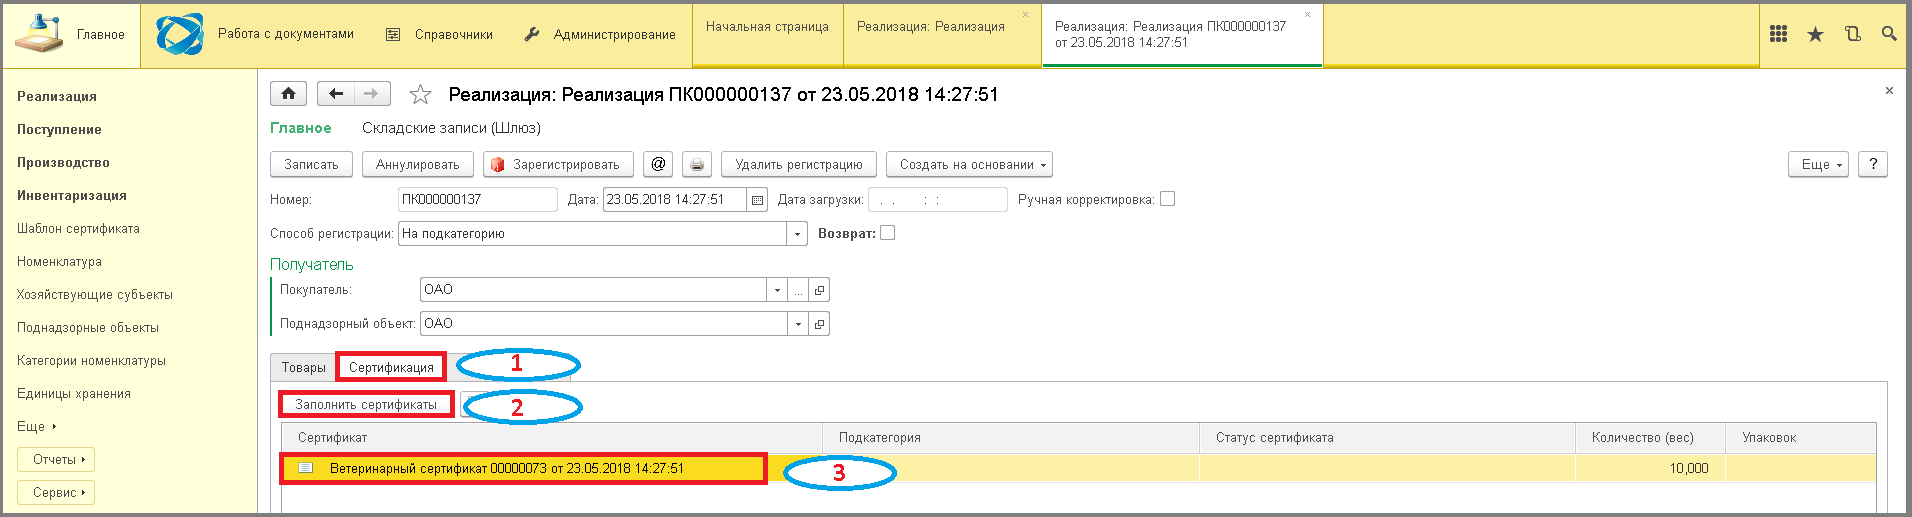Click Зарегистрировать button
This screenshot has width=1912, height=517.
(x=557, y=164)
